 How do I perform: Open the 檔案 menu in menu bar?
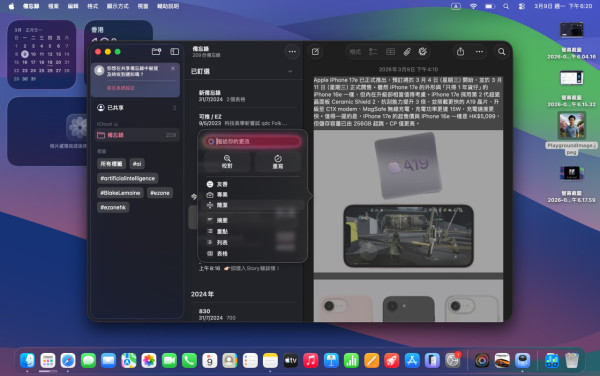click(54, 6)
